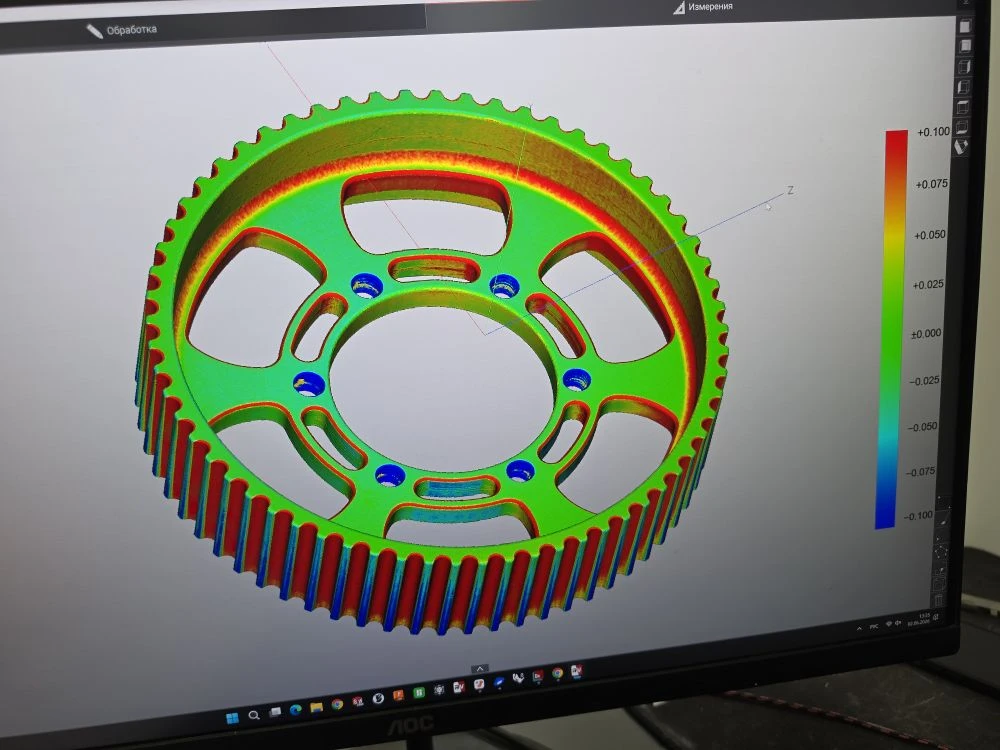Click the +0.100 color scale label
The image size is (1000, 750).
pos(933,132)
